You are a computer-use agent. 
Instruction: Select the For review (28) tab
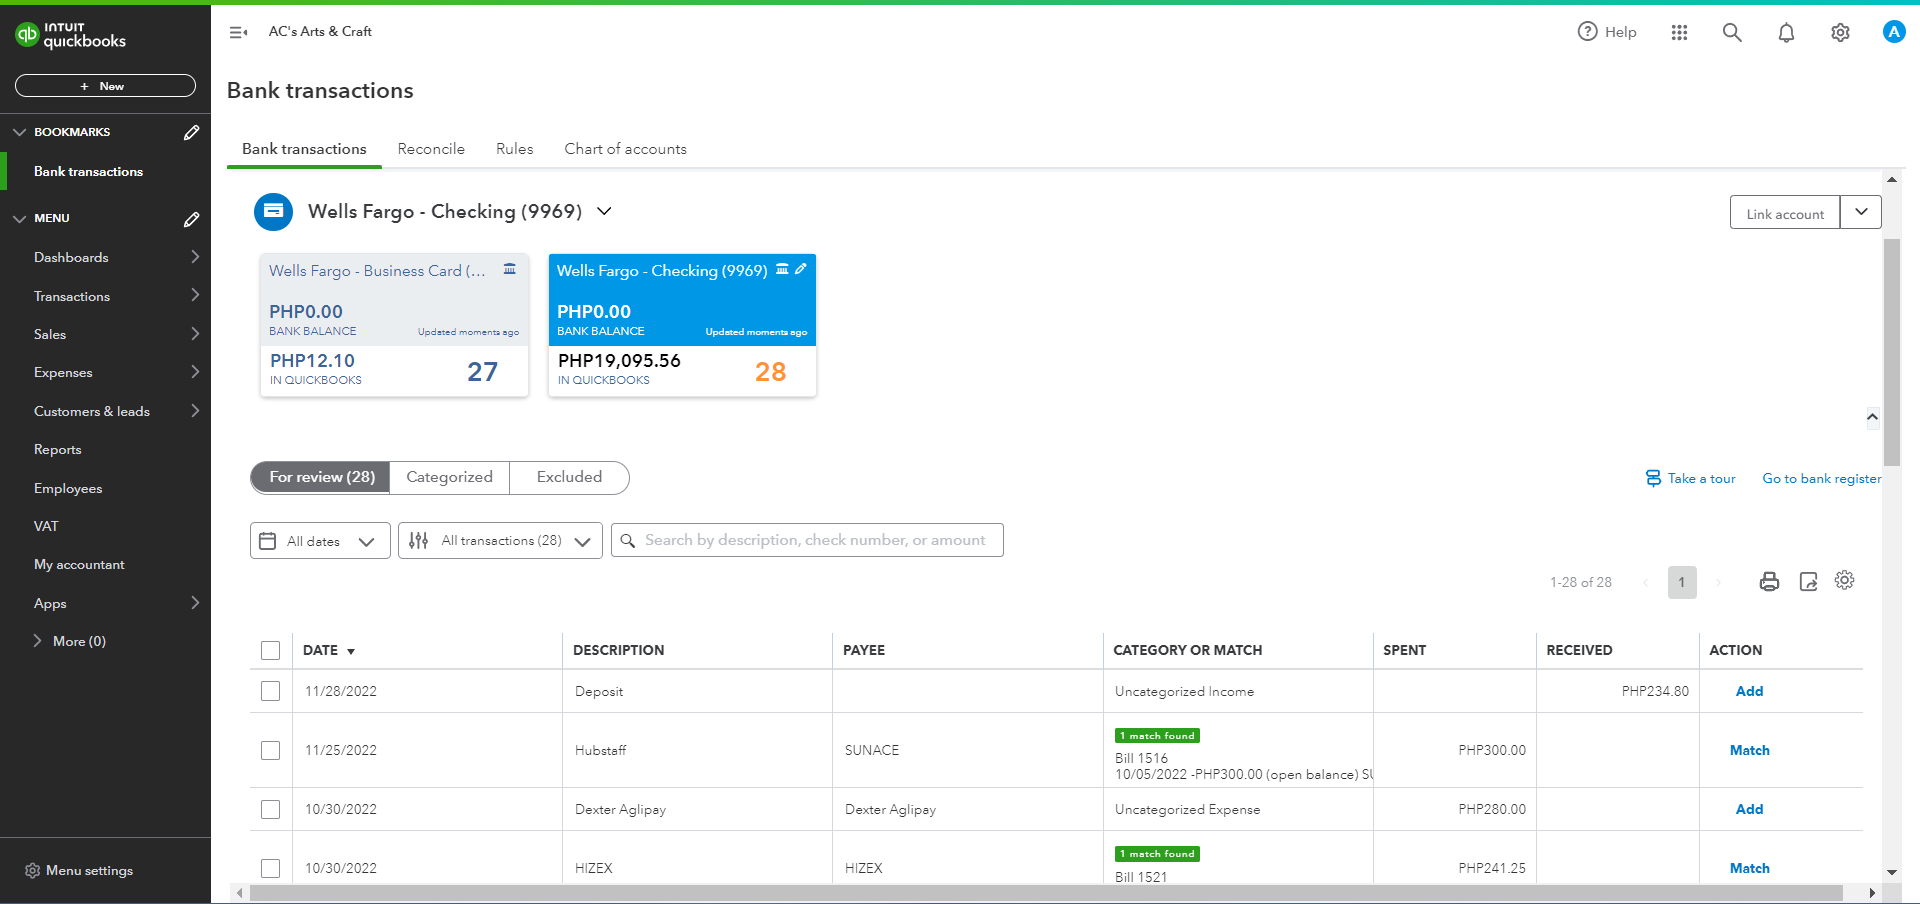pos(321,477)
